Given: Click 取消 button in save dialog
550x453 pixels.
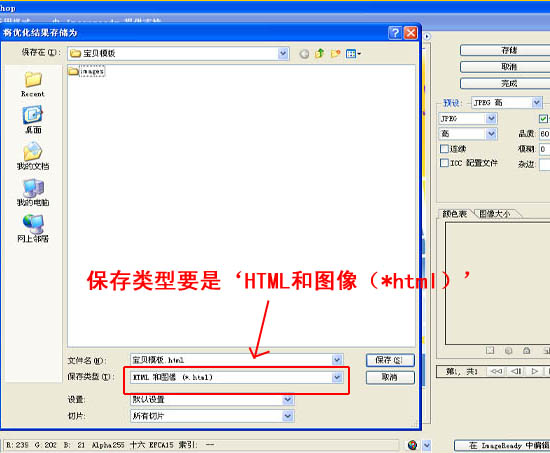Looking at the screenshot, I should coord(390,377).
